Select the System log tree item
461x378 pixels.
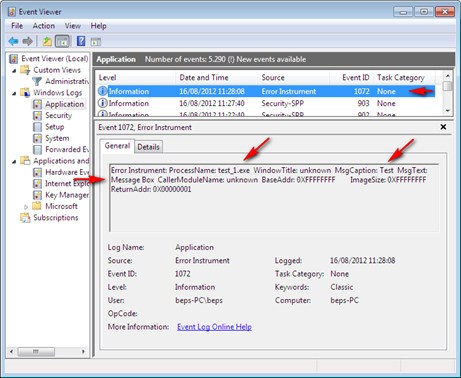click(x=57, y=138)
